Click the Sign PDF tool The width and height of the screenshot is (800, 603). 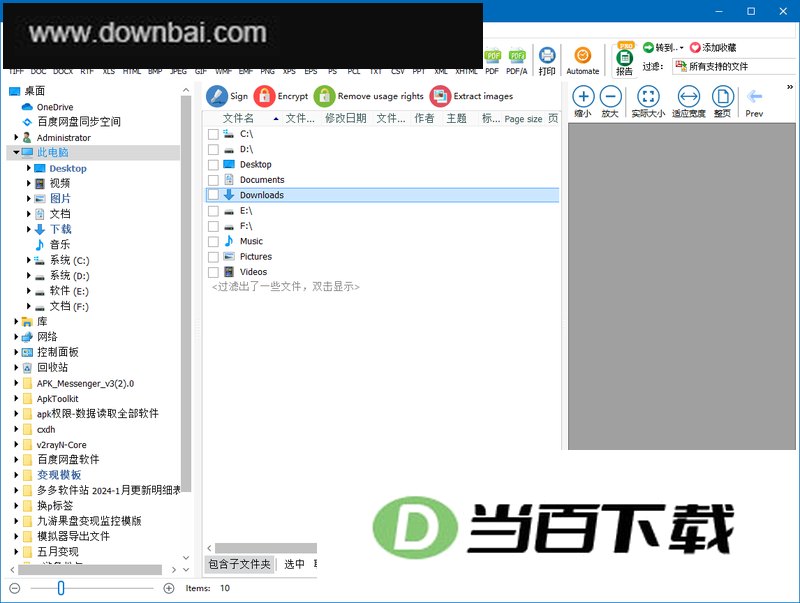click(227, 96)
